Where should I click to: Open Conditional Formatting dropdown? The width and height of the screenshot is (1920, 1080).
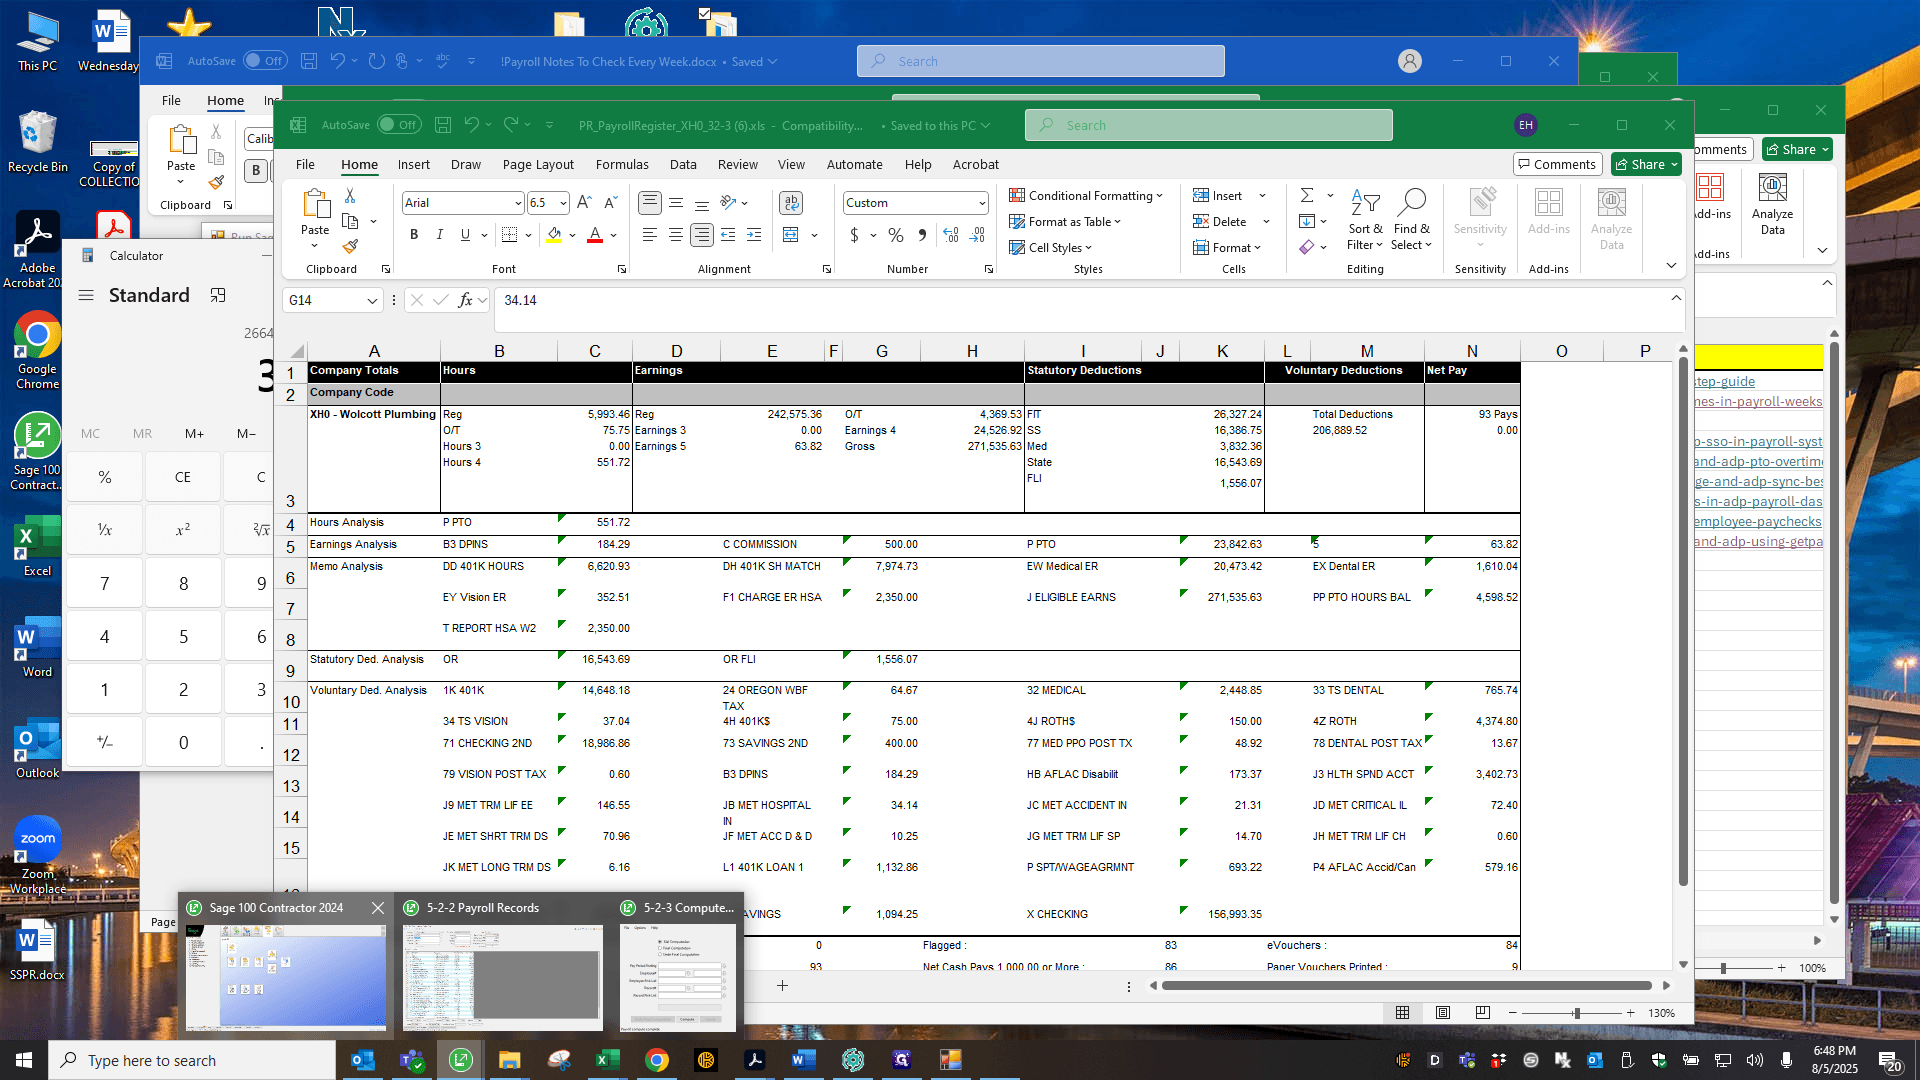pyautogui.click(x=1086, y=196)
